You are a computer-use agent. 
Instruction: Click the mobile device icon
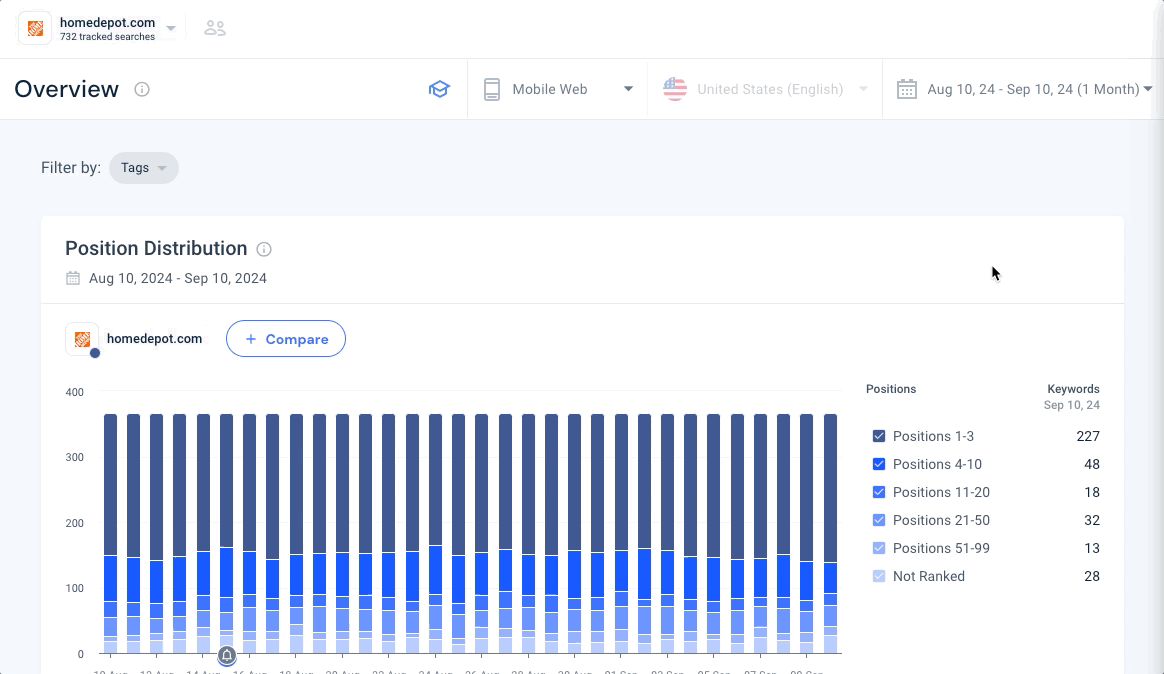click(x=491, y=89)
